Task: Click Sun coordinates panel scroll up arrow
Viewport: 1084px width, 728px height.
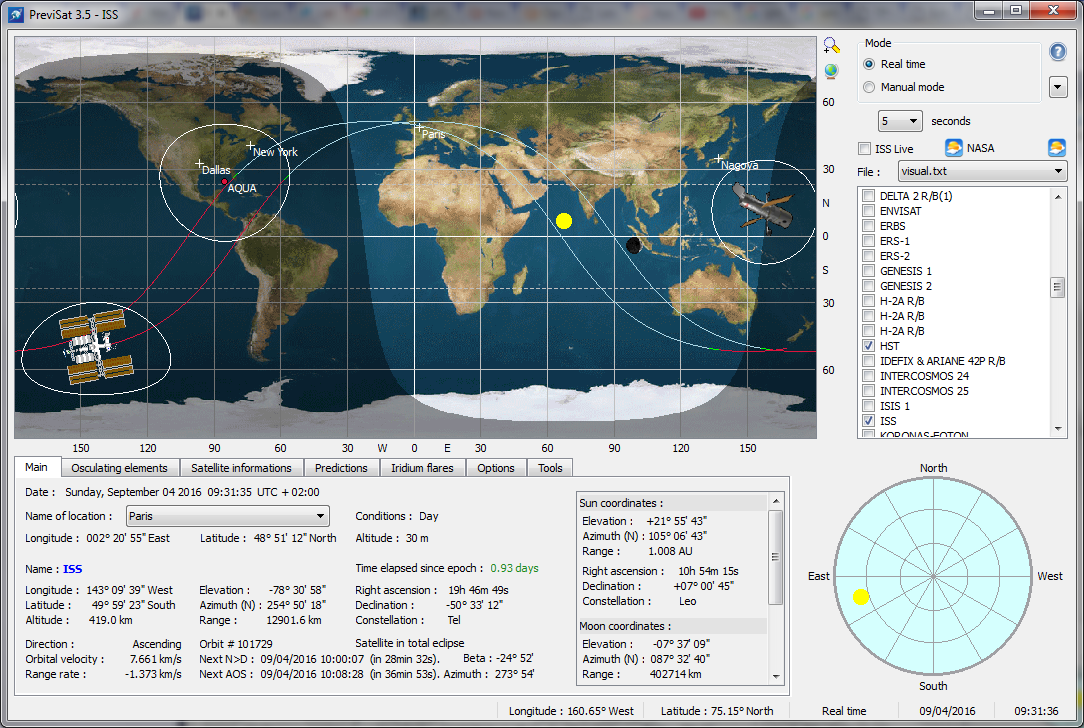Action: tap(776, 501)
